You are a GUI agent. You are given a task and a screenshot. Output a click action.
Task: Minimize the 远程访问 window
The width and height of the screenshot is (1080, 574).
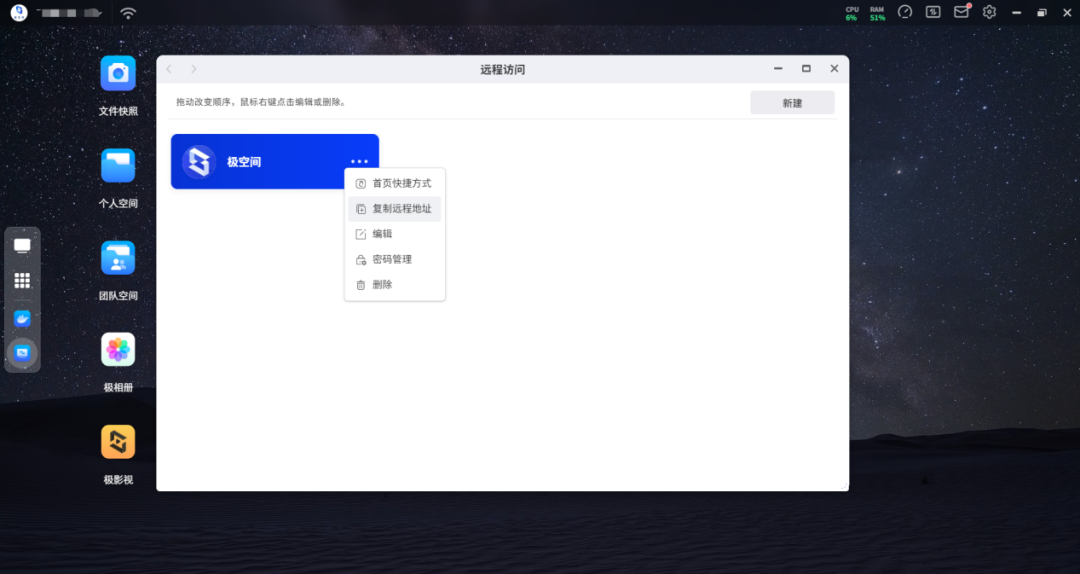coord(778,69)
